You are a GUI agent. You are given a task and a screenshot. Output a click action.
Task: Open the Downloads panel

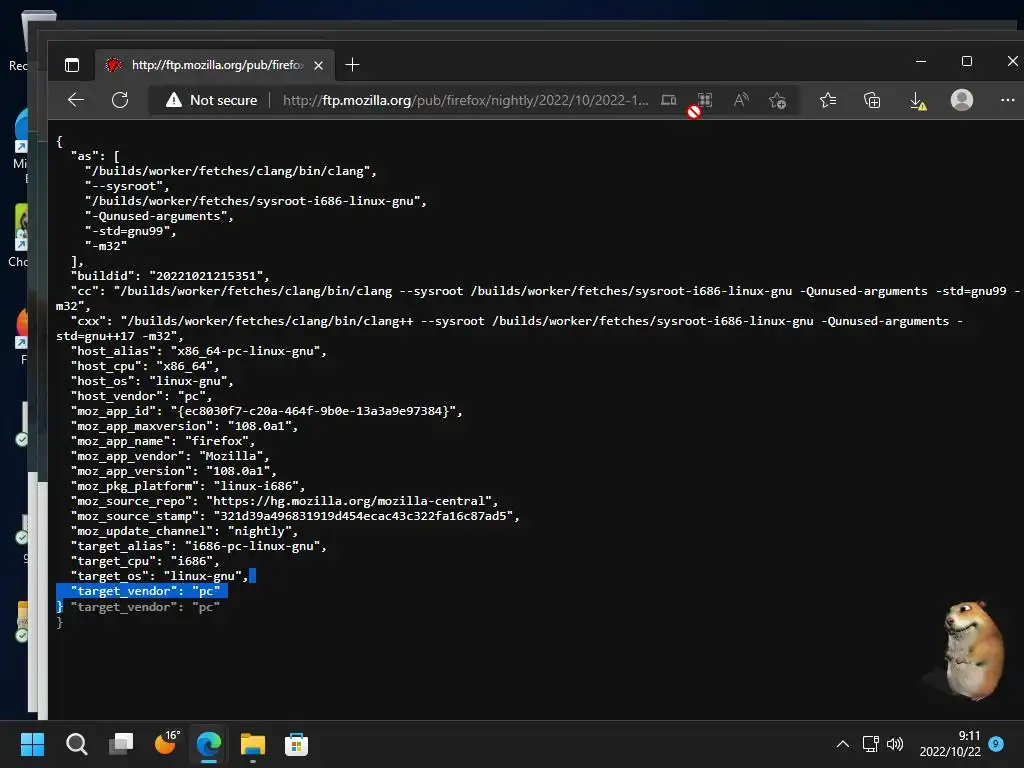[918, 100]
